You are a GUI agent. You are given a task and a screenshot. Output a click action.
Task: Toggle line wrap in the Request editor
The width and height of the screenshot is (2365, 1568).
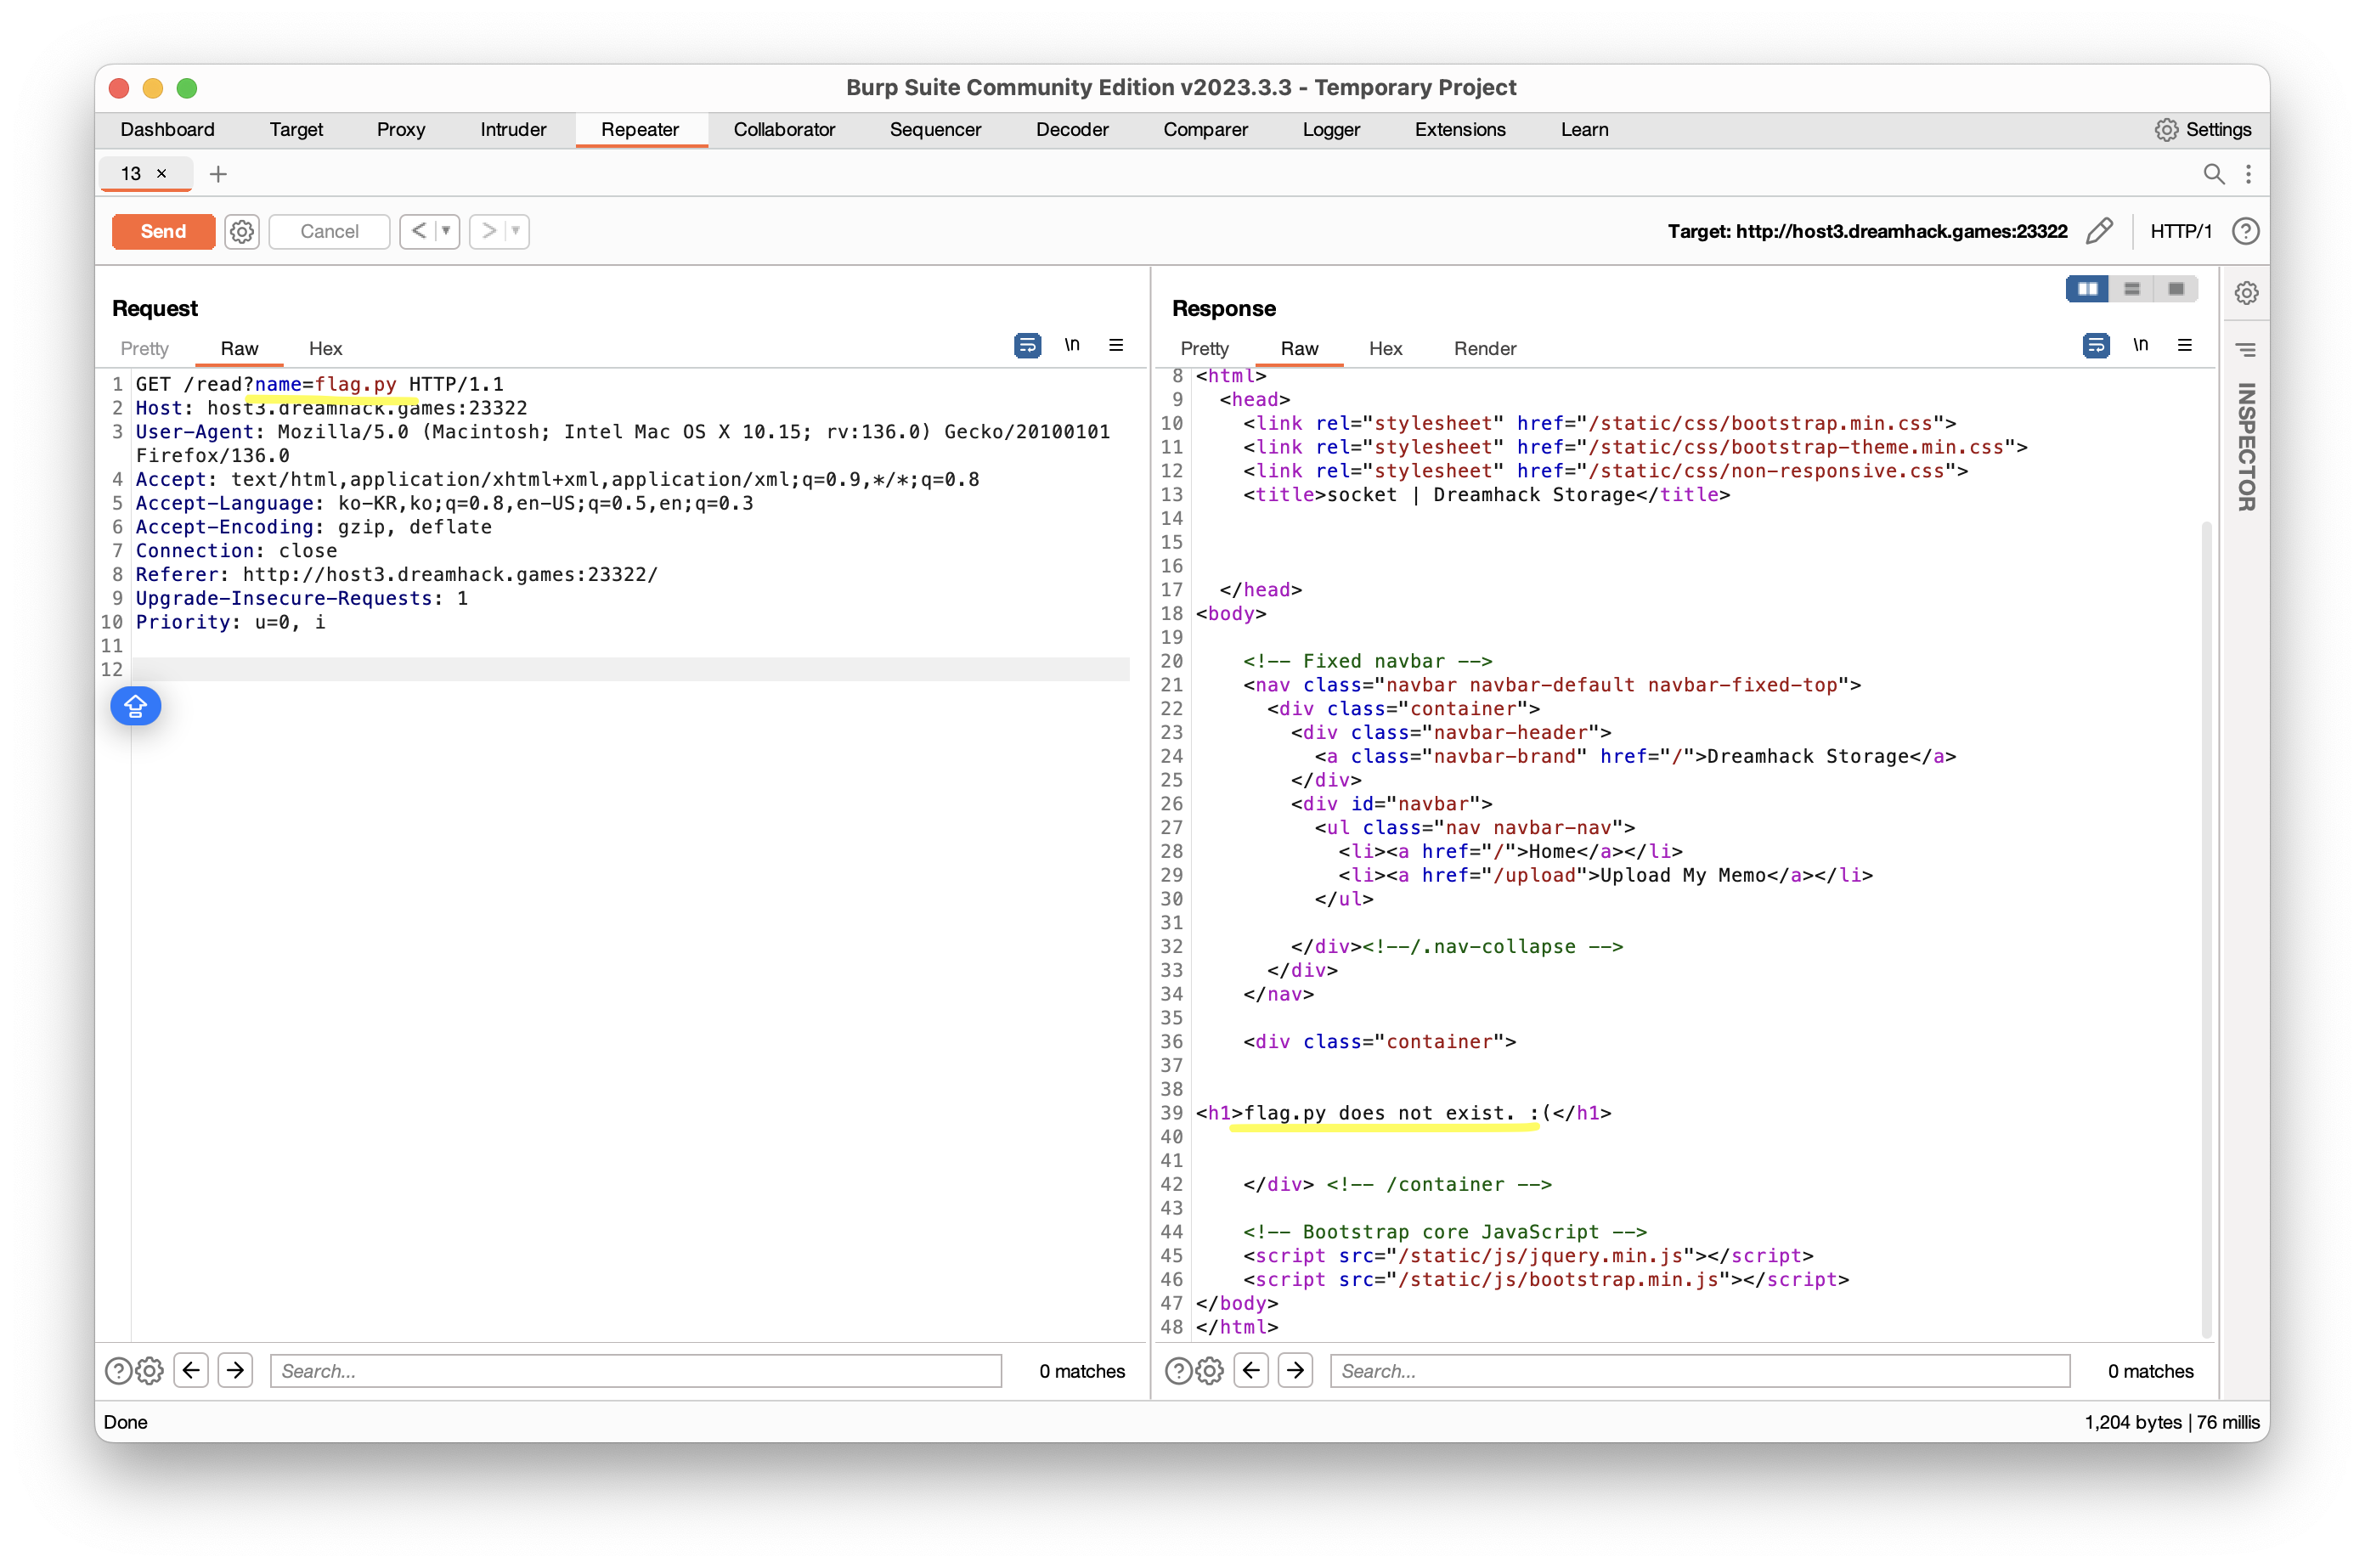pos(1027,346)
